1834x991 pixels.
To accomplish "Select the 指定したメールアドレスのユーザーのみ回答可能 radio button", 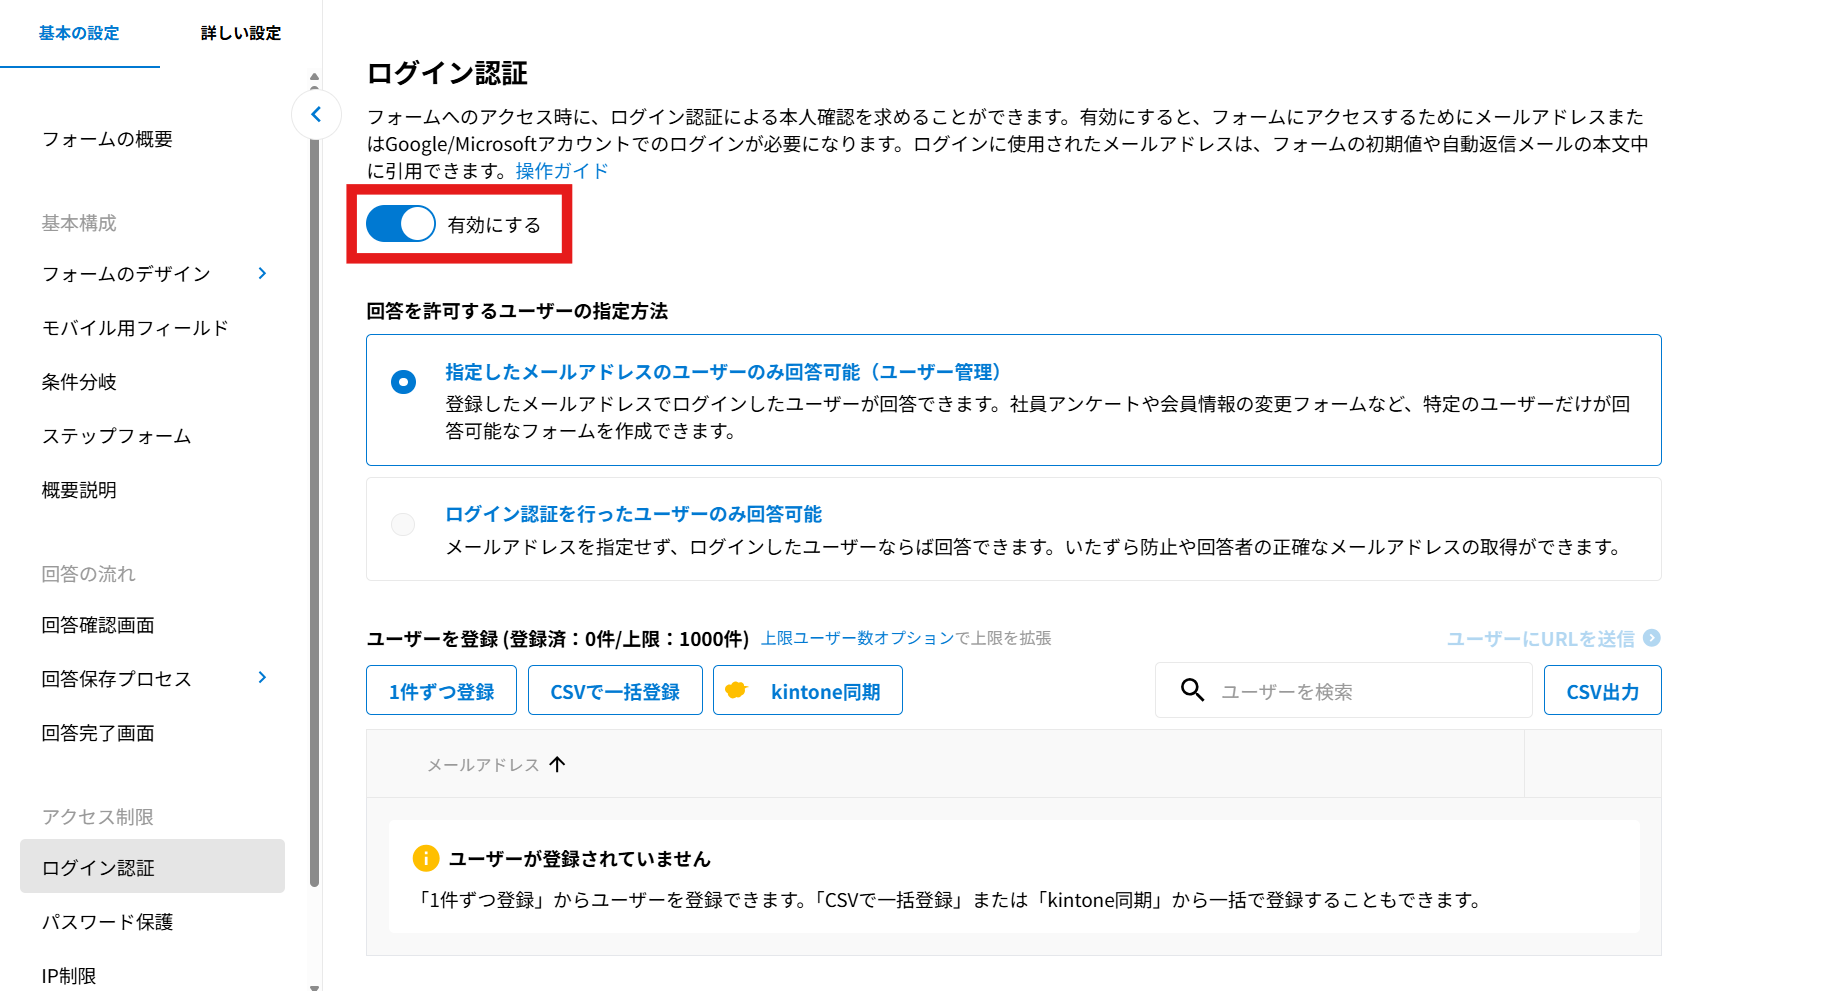I will [x=403, y=381].
